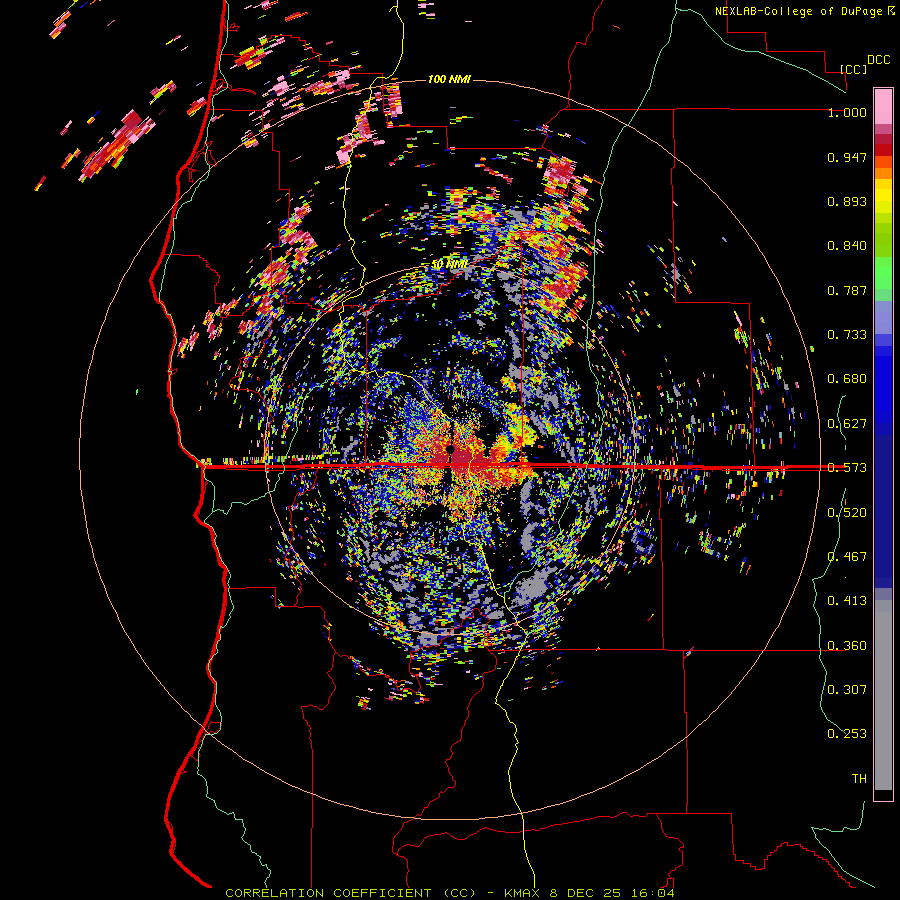Click the 0.413 scale value

tap(847, 601)
